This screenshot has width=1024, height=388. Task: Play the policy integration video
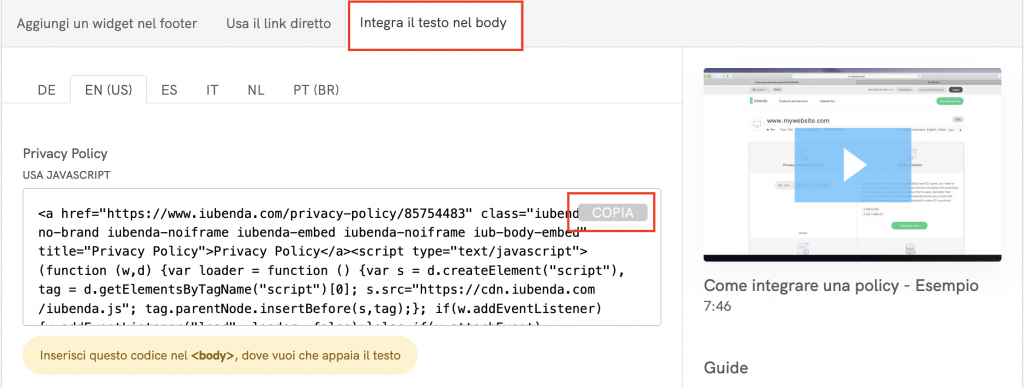pyautogui.click(x=852, y=165)
